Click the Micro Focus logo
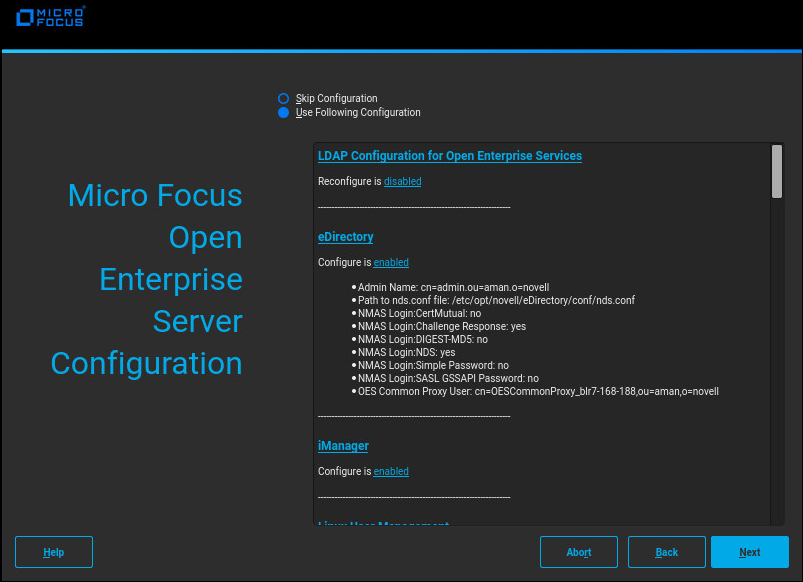 click(x=51, y=17)
